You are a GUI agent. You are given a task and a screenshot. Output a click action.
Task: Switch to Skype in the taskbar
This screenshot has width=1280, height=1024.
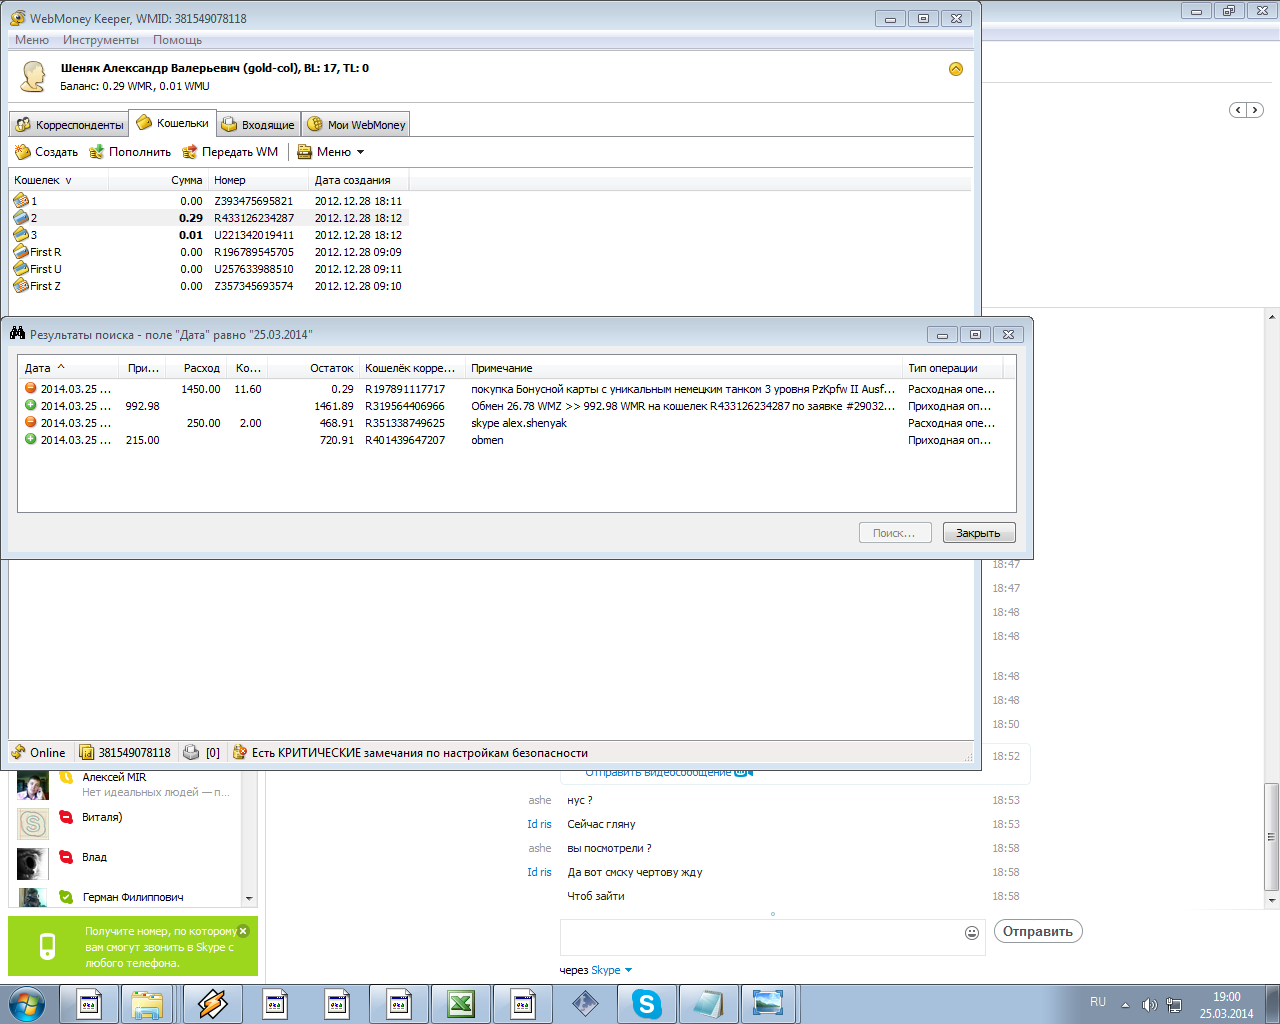[647, 1004]
